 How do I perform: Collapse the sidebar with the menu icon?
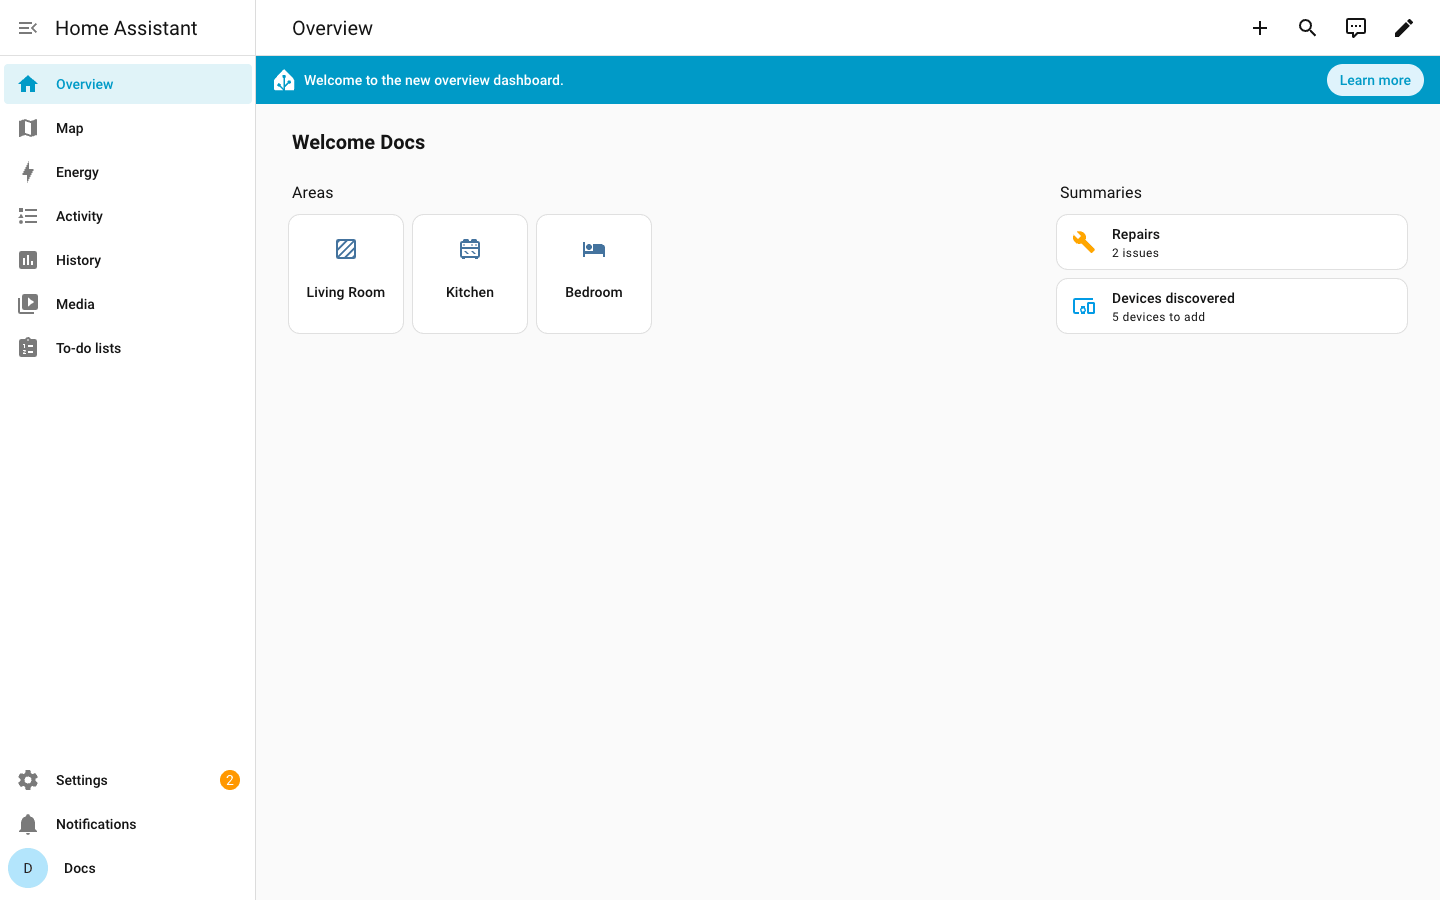point(28,28)
